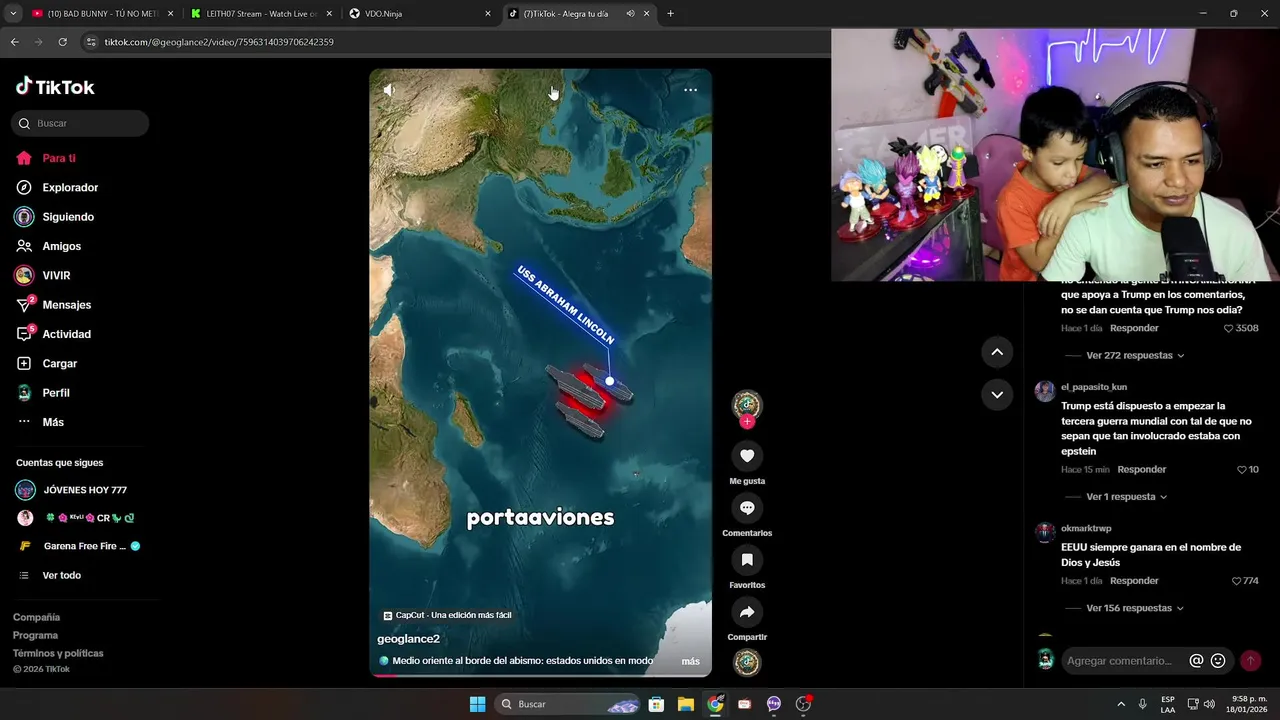Toggle microphone icon in system tray
The width and height of the screenshot is (1280, 720).
point(1142,704)
